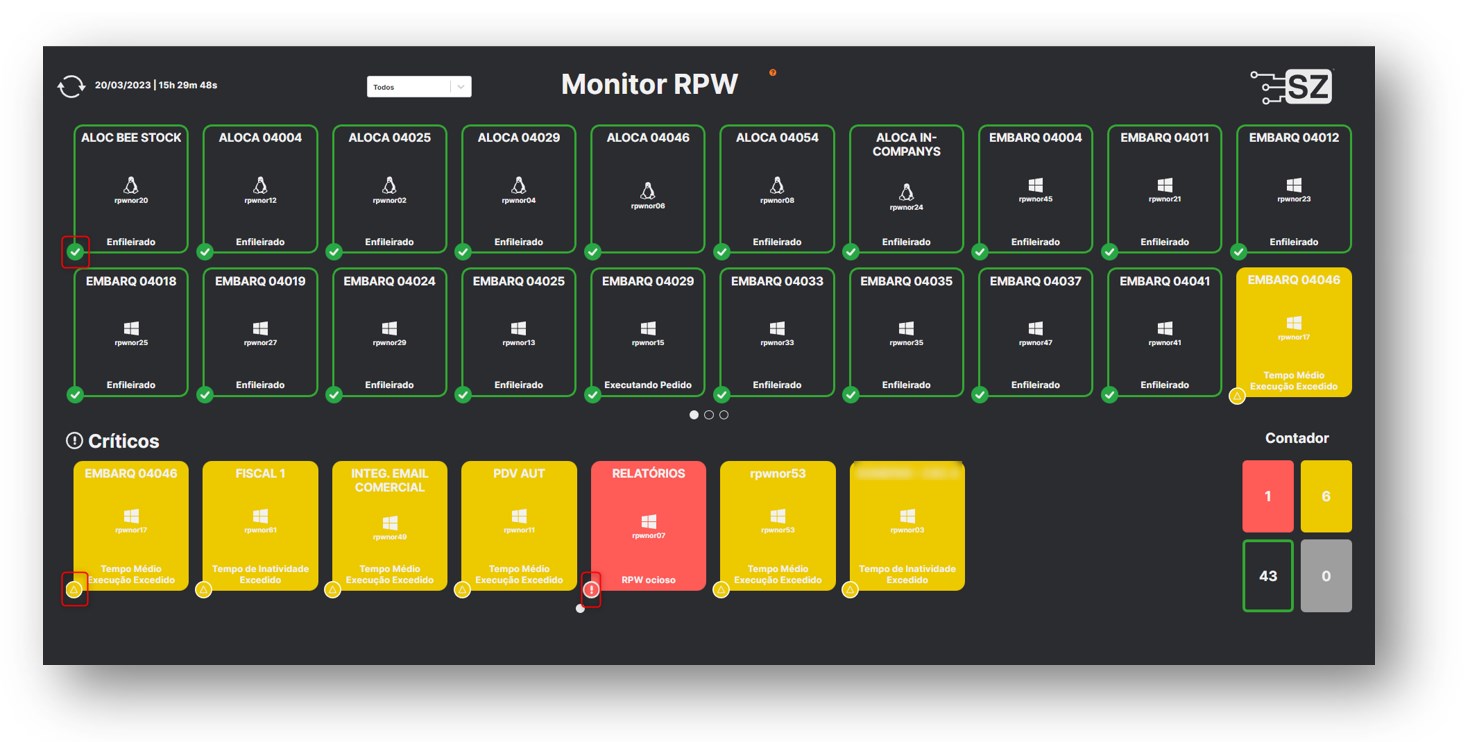Image resolution: width=1468 pixels, height=742 pixels.
Task: Open the EMBARQ 04029 Executando Pedido card
Action: pos(648,332)
